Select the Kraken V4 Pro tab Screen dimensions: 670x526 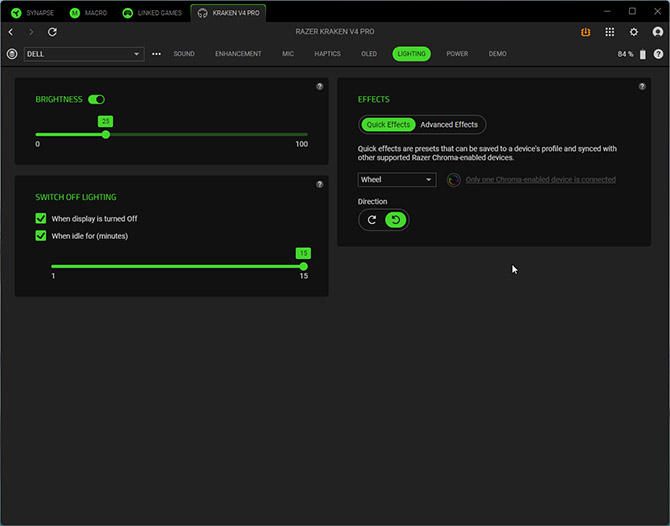[x=228, y=13]
